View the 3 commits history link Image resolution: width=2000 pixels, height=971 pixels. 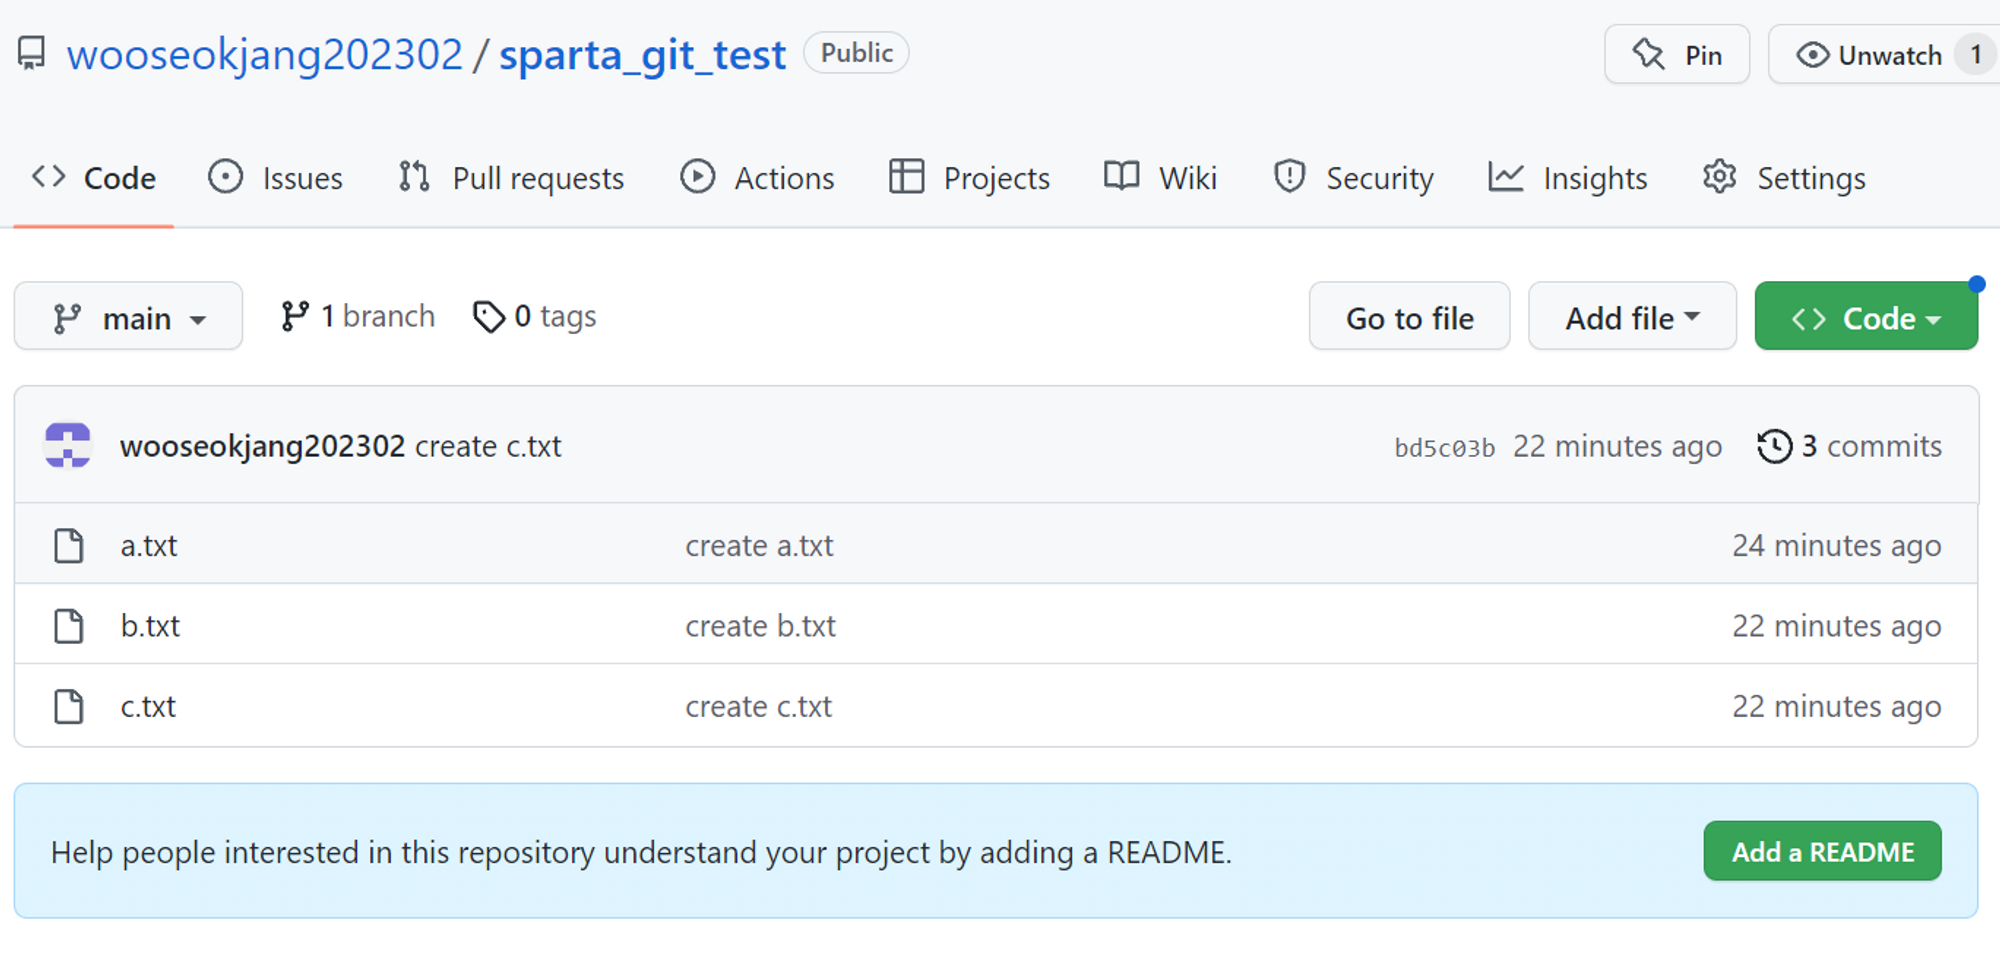1849,446
